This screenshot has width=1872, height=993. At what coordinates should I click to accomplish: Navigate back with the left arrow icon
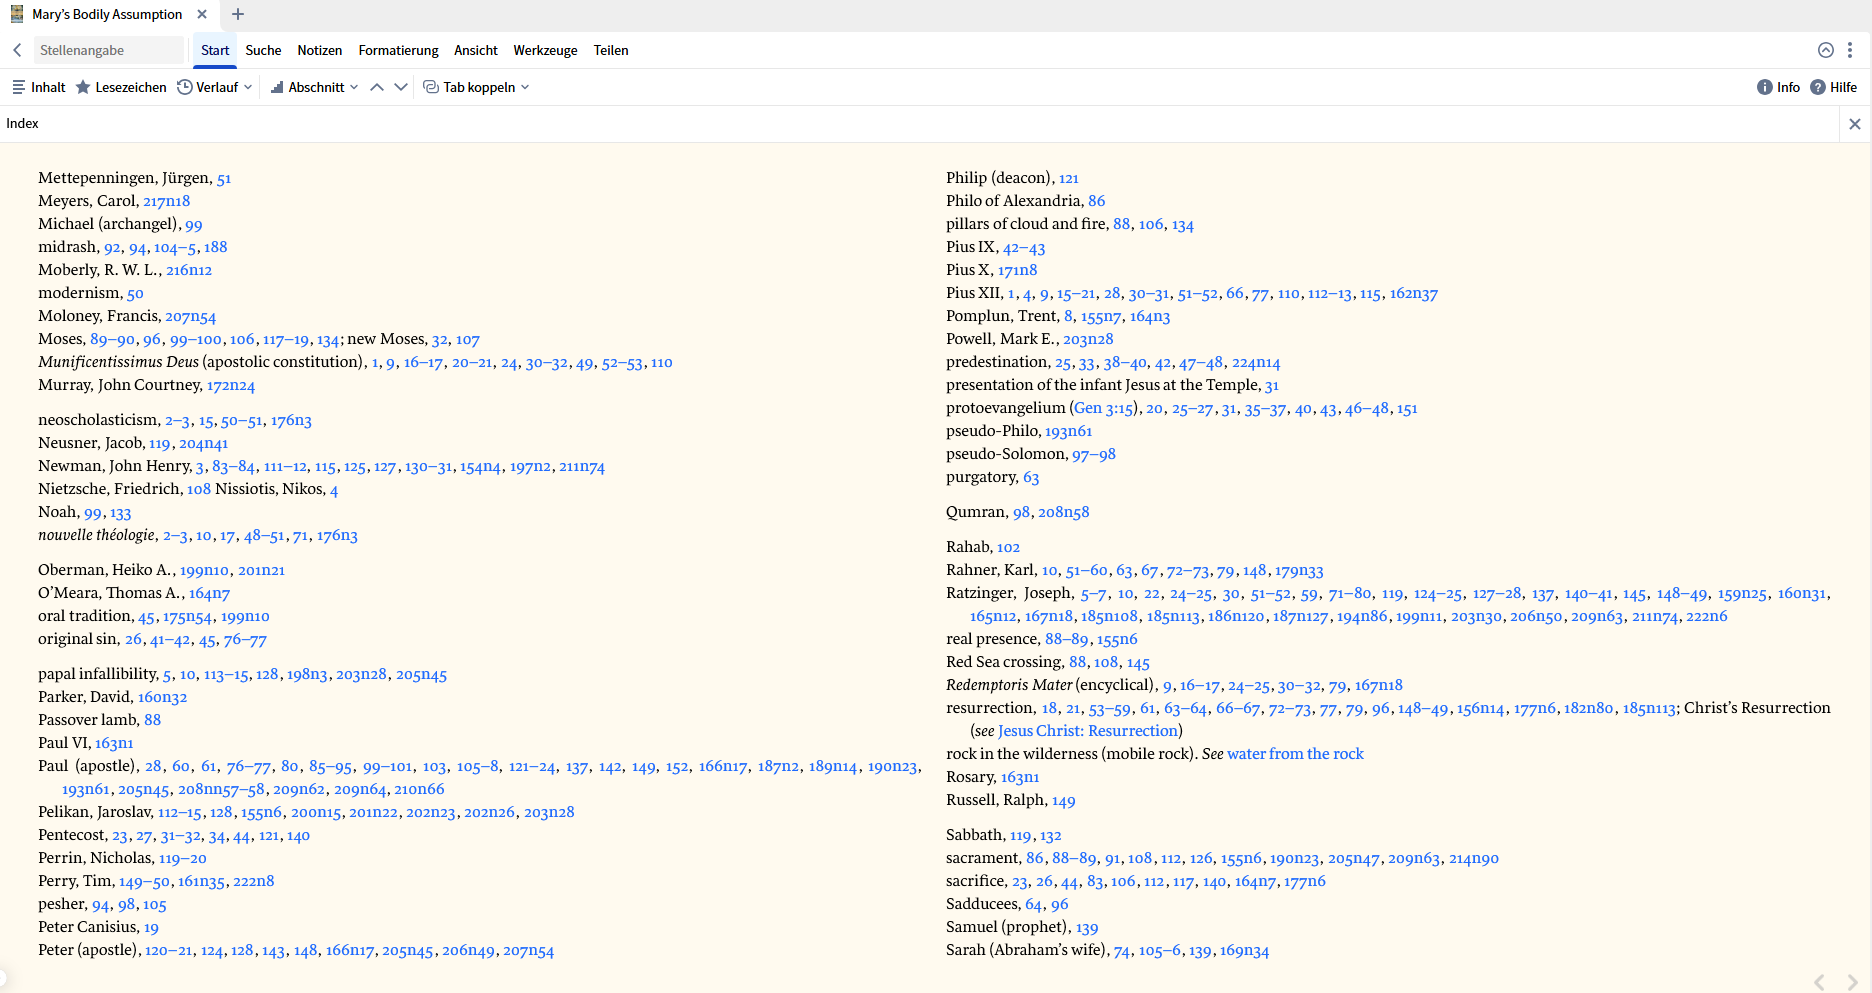(x=16, y=50)
